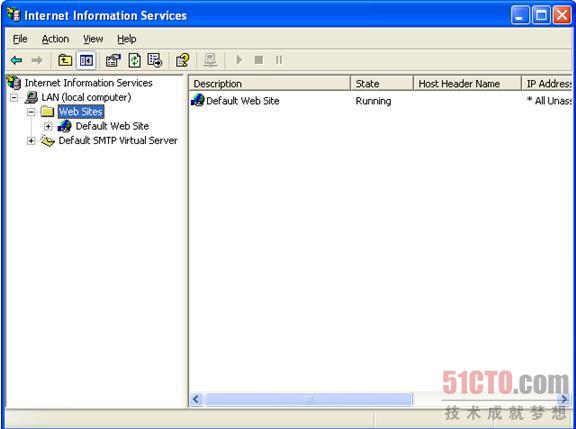Click the Refresh toolbar icon

[134, 60]
